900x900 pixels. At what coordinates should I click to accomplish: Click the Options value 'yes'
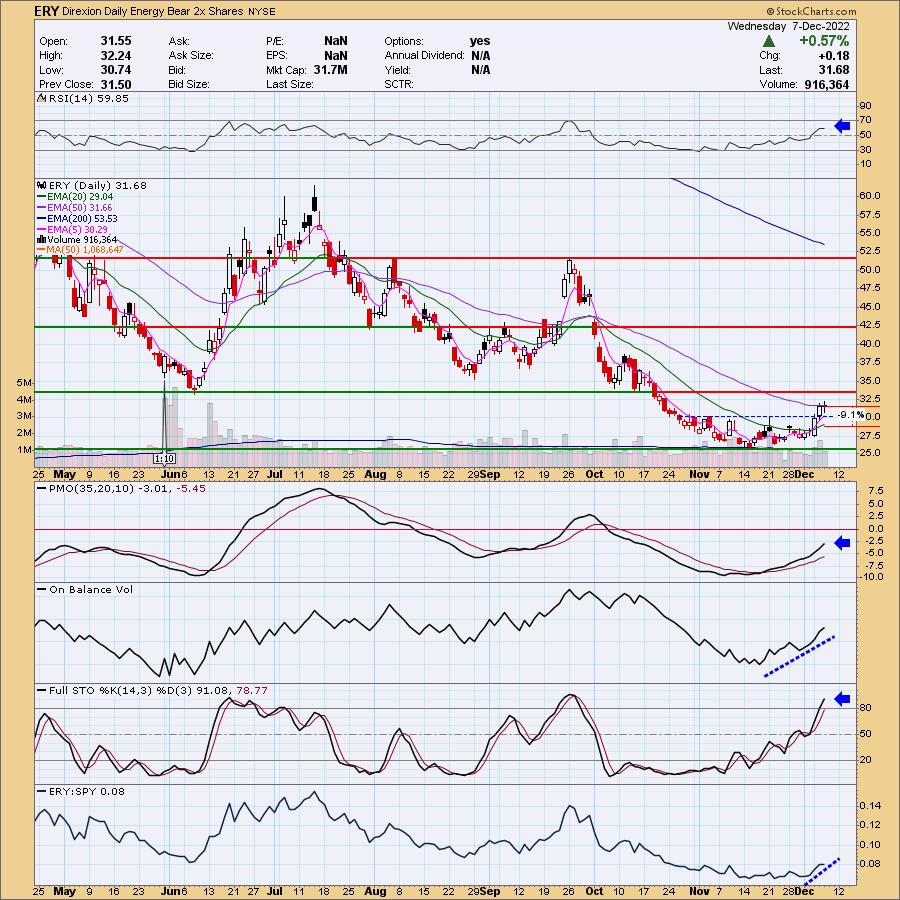[x=480, y=41]
